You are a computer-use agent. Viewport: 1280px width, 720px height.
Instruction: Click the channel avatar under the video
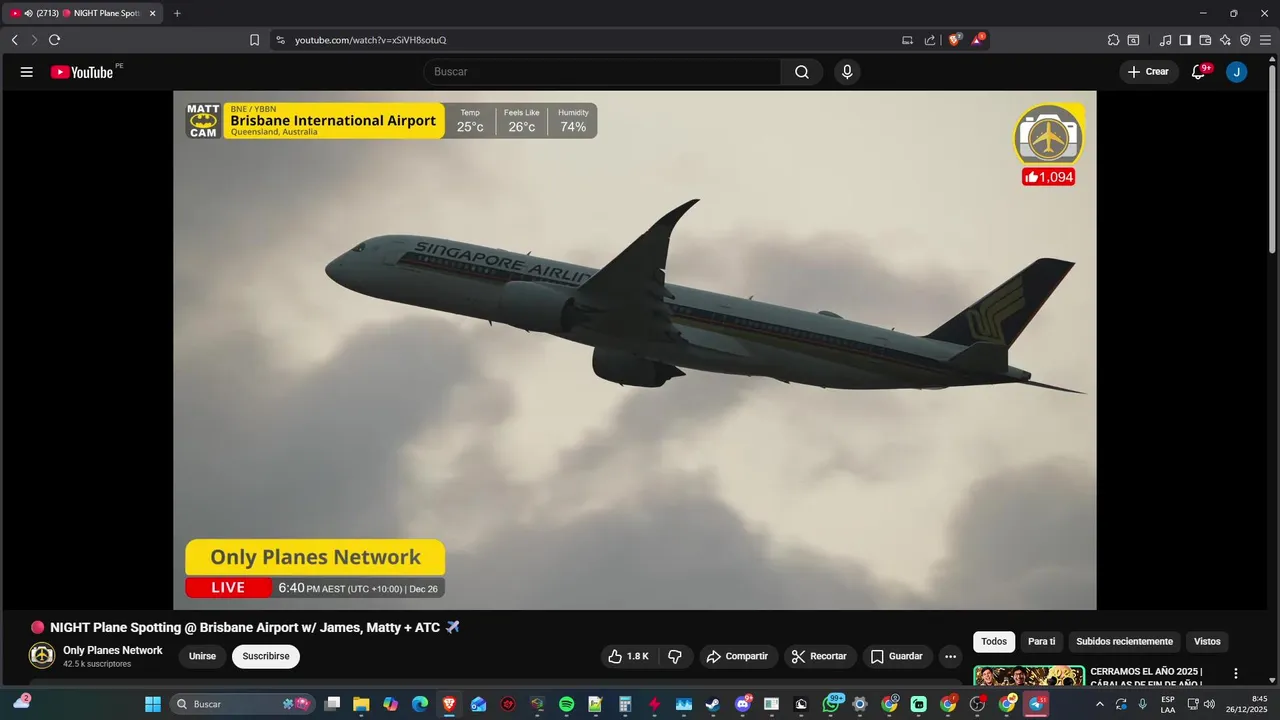tap(42, 656)
